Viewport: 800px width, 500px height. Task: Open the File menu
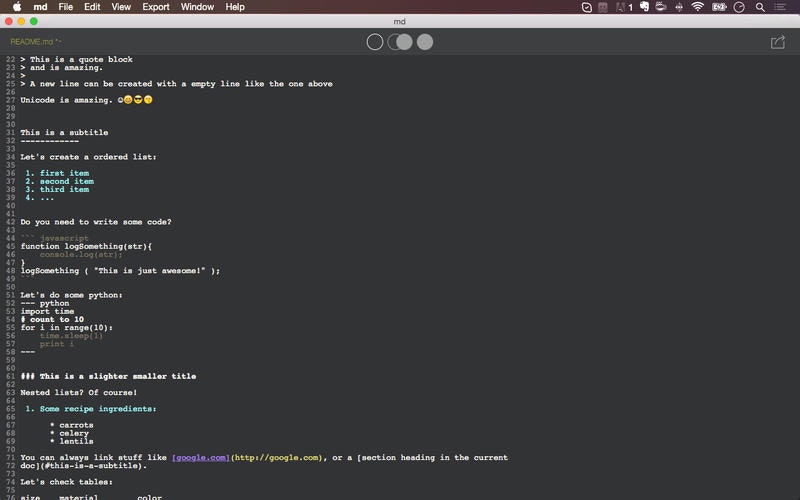pyautogui.click(x=65, y=7)
